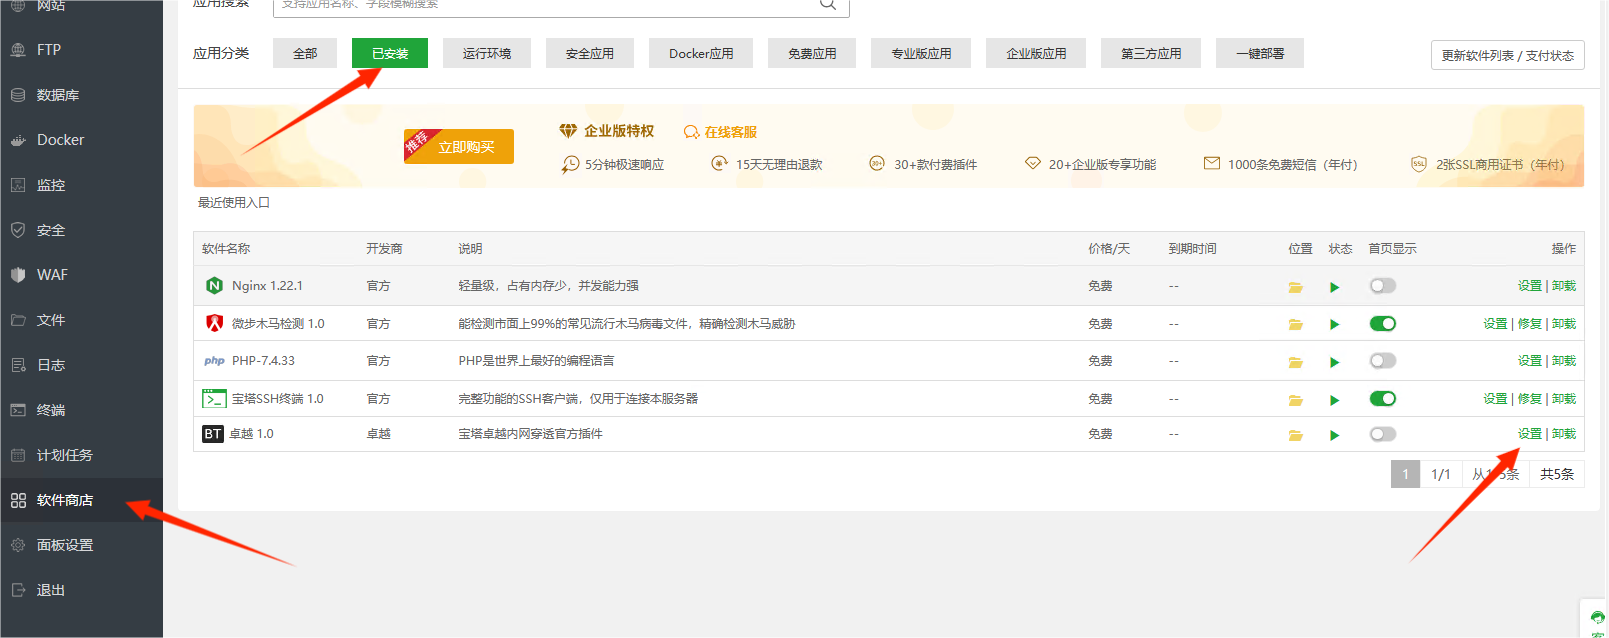Image resolution: width=1609 pixels, height=638 pixels.
Task: Select the Docker应用 category tab
Action: tap(701, 53)
